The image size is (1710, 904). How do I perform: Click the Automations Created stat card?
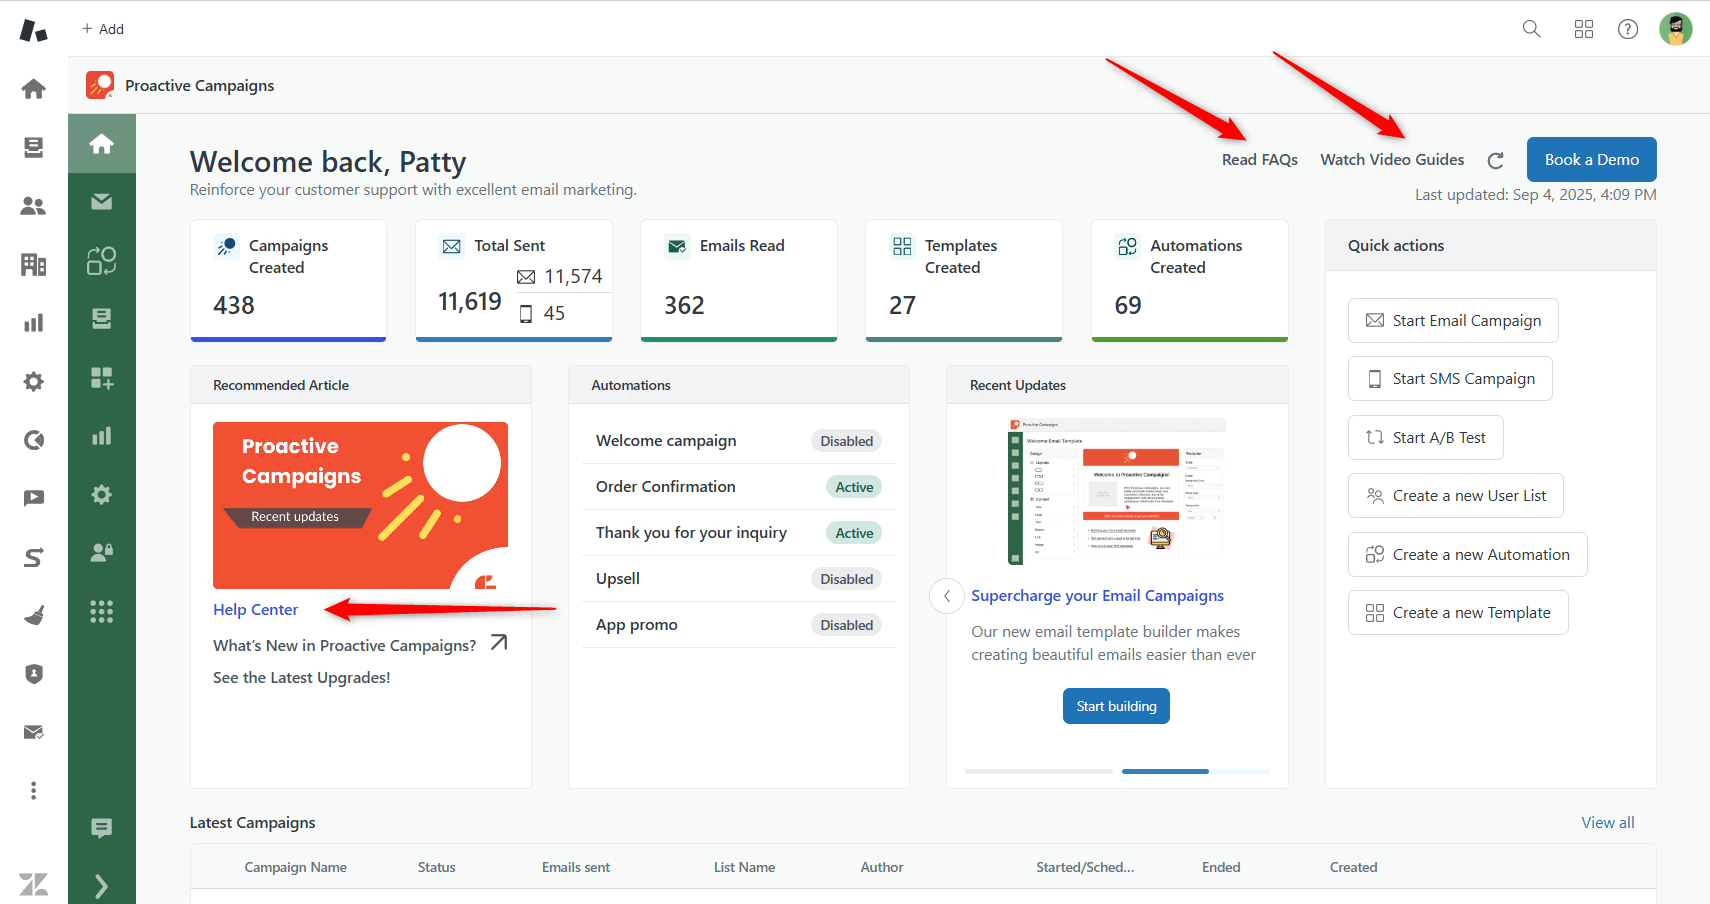[1190, 281]
